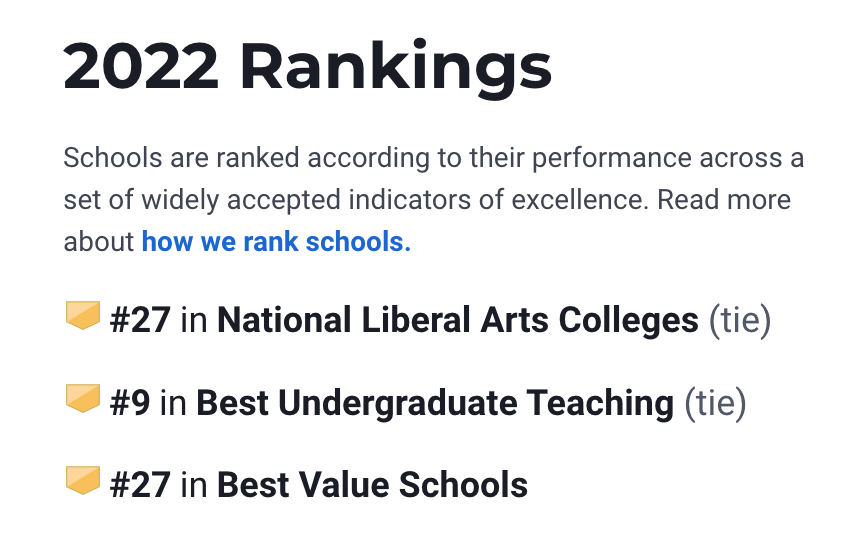Open the "how we rank schools" link
850x560 pixels.
click(276, 241)
